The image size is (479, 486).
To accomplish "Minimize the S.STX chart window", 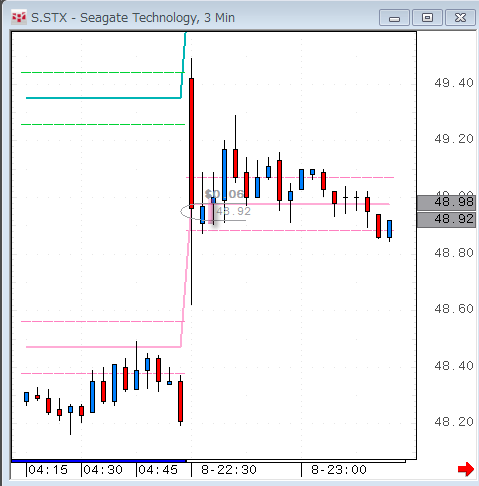I will coord(394,18).
